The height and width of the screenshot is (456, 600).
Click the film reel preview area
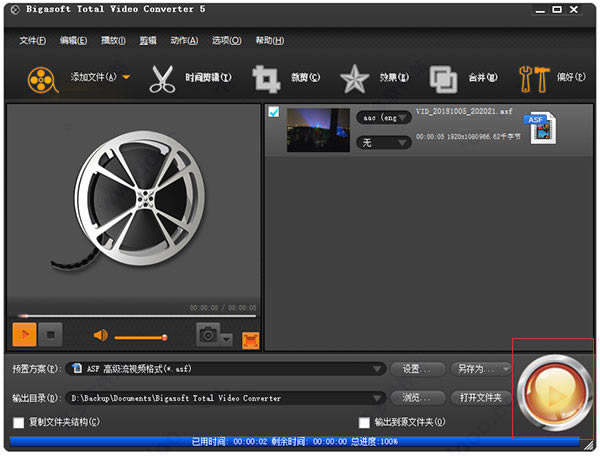[134, 203]
